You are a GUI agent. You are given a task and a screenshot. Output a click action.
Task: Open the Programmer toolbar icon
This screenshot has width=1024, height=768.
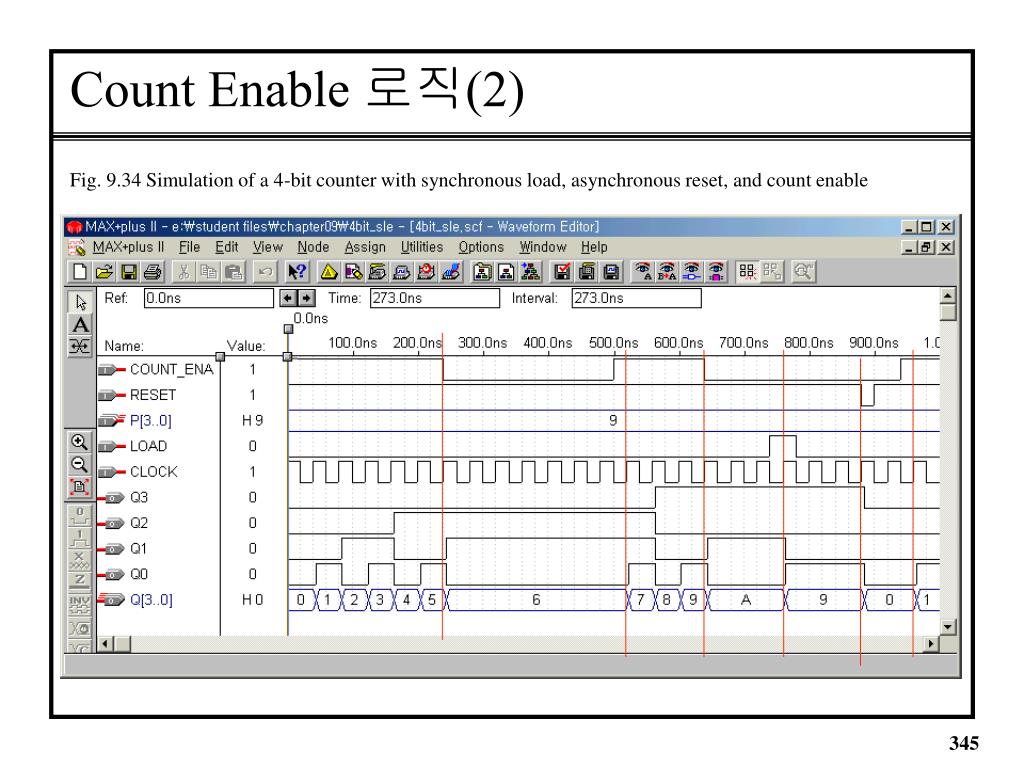pos(451,272)
